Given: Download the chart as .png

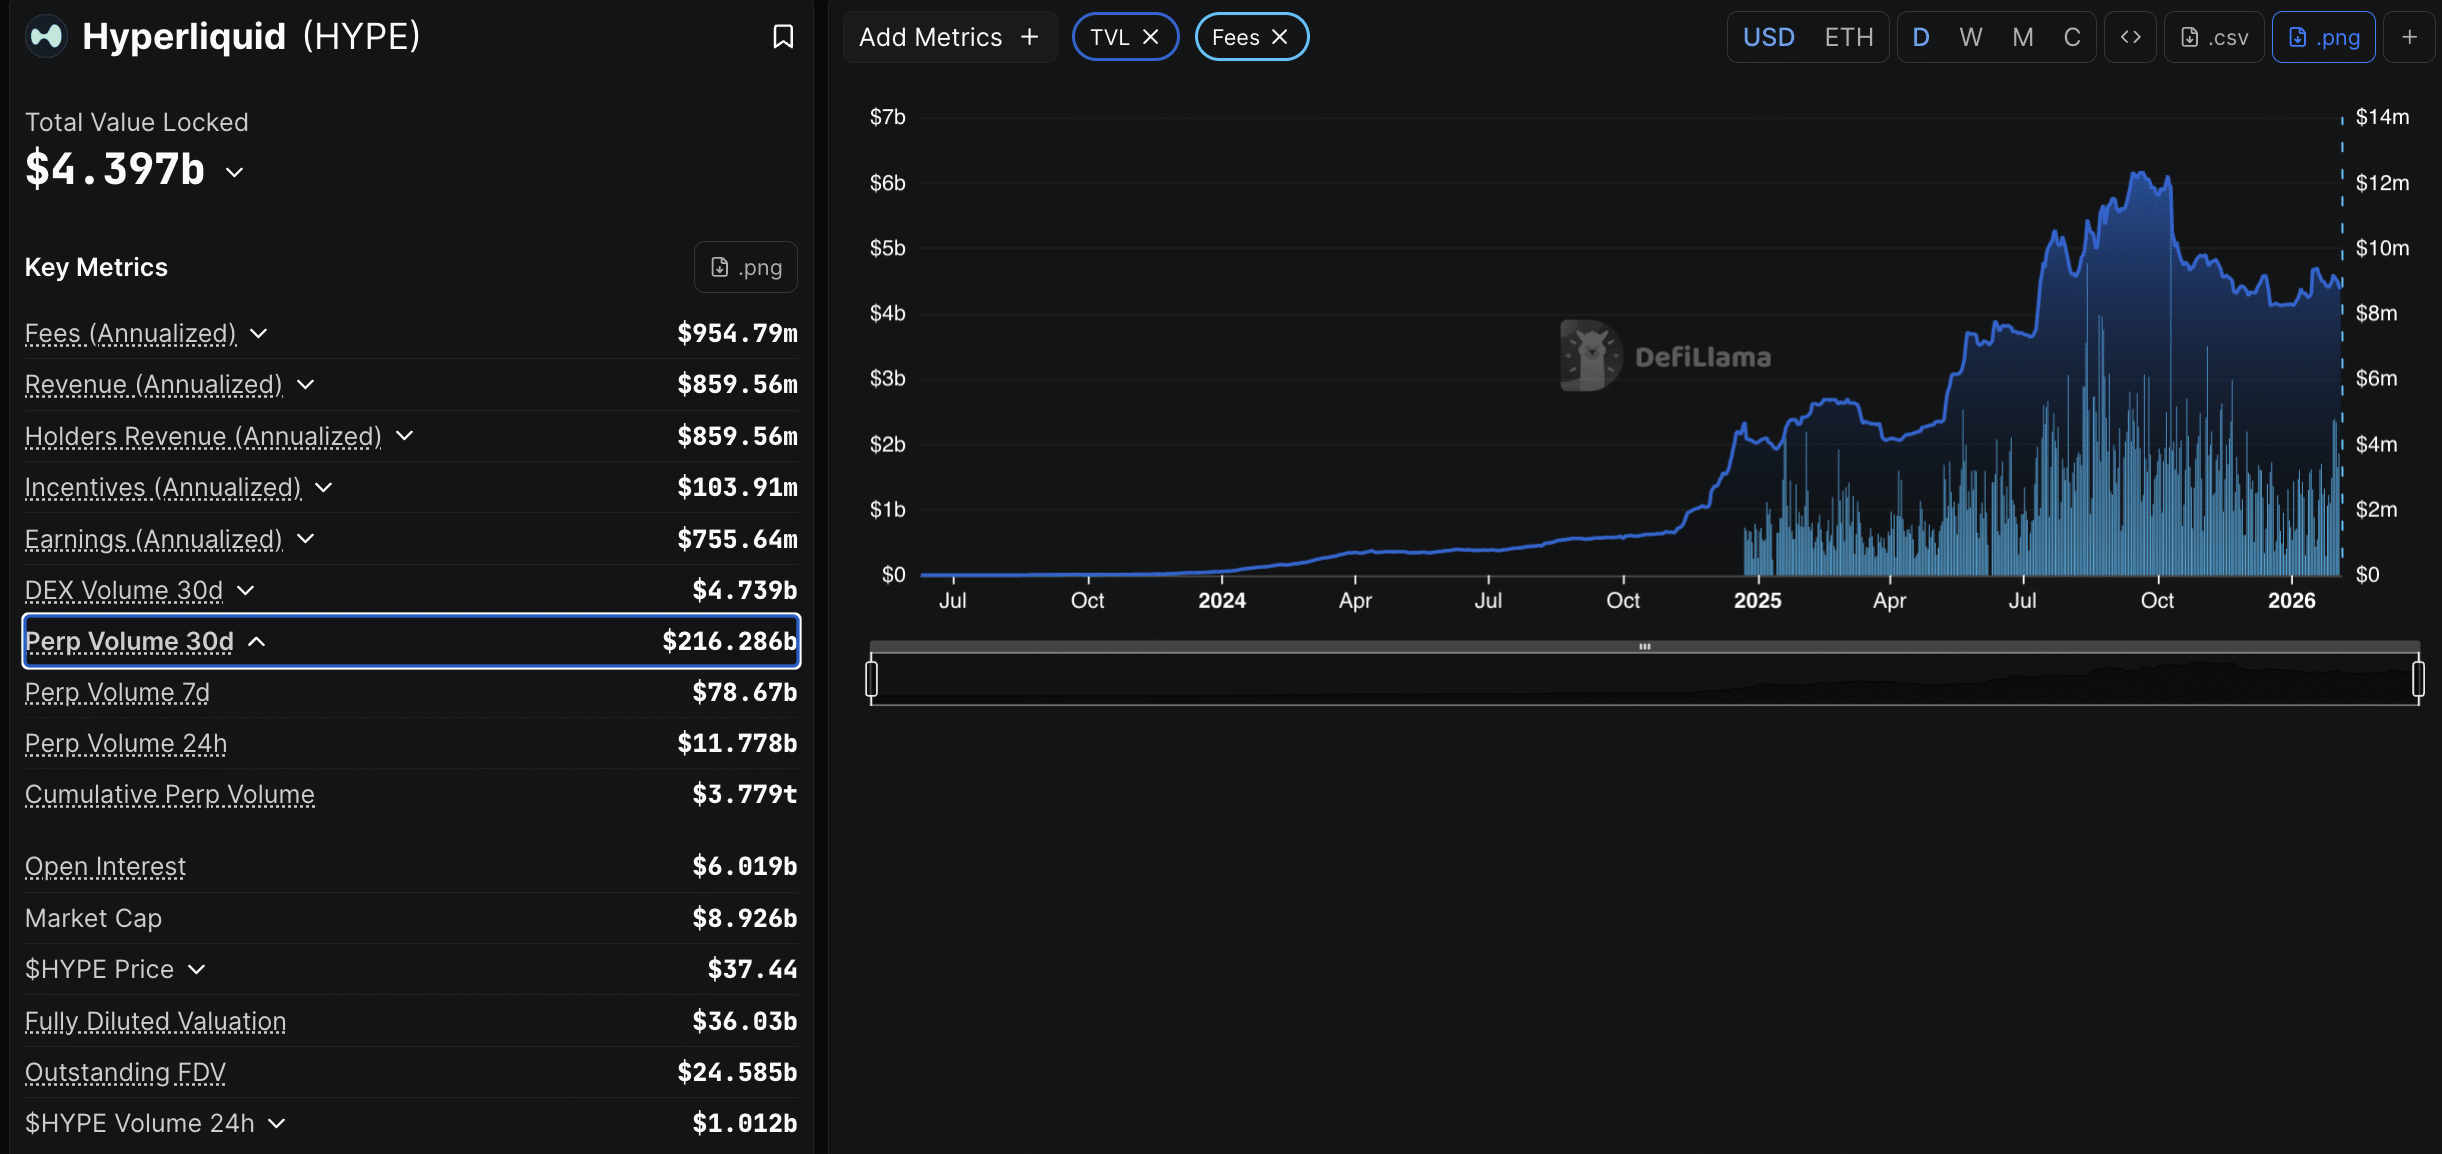Looking at the screenshot, I should click(2323, 37).
